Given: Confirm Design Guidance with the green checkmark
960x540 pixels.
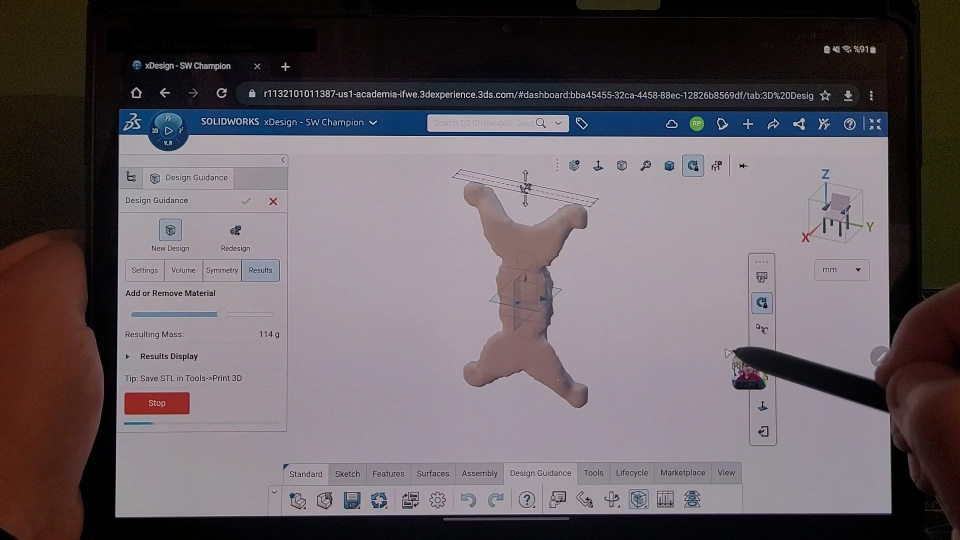Looking at the screenshot, I should (246, 201).
